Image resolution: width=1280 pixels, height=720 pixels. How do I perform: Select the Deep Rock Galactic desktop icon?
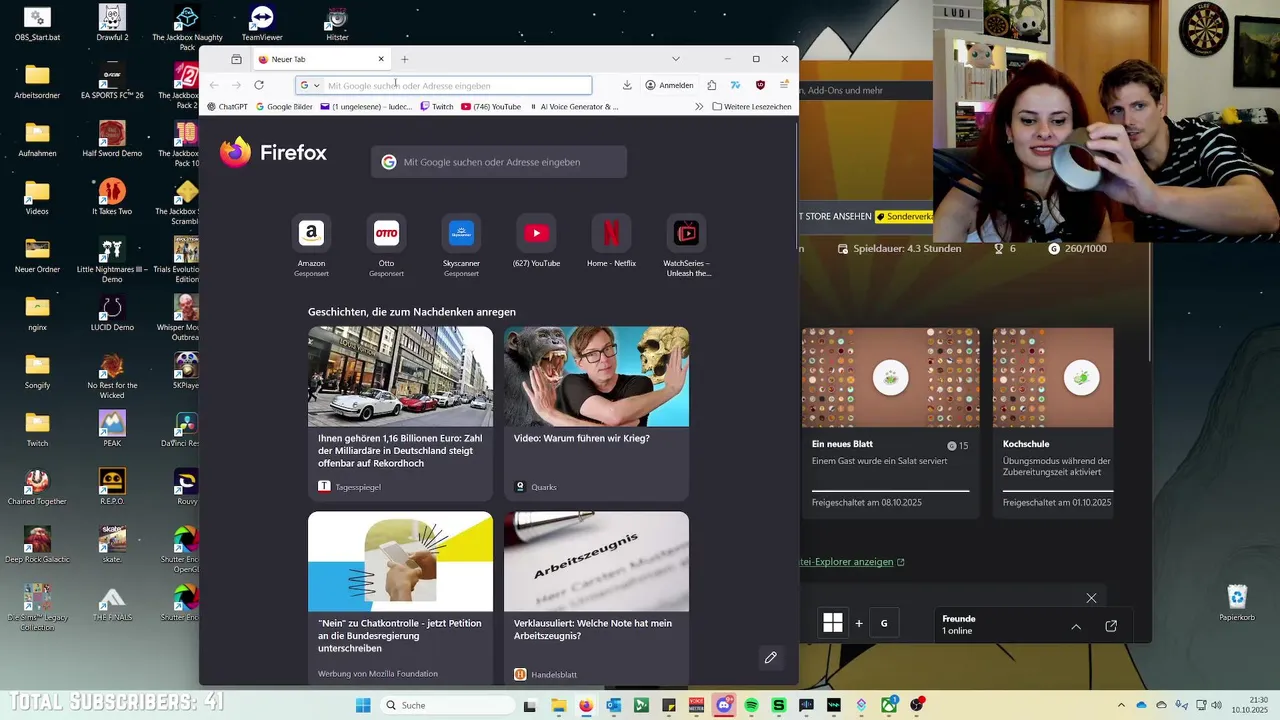pos(37,545)
